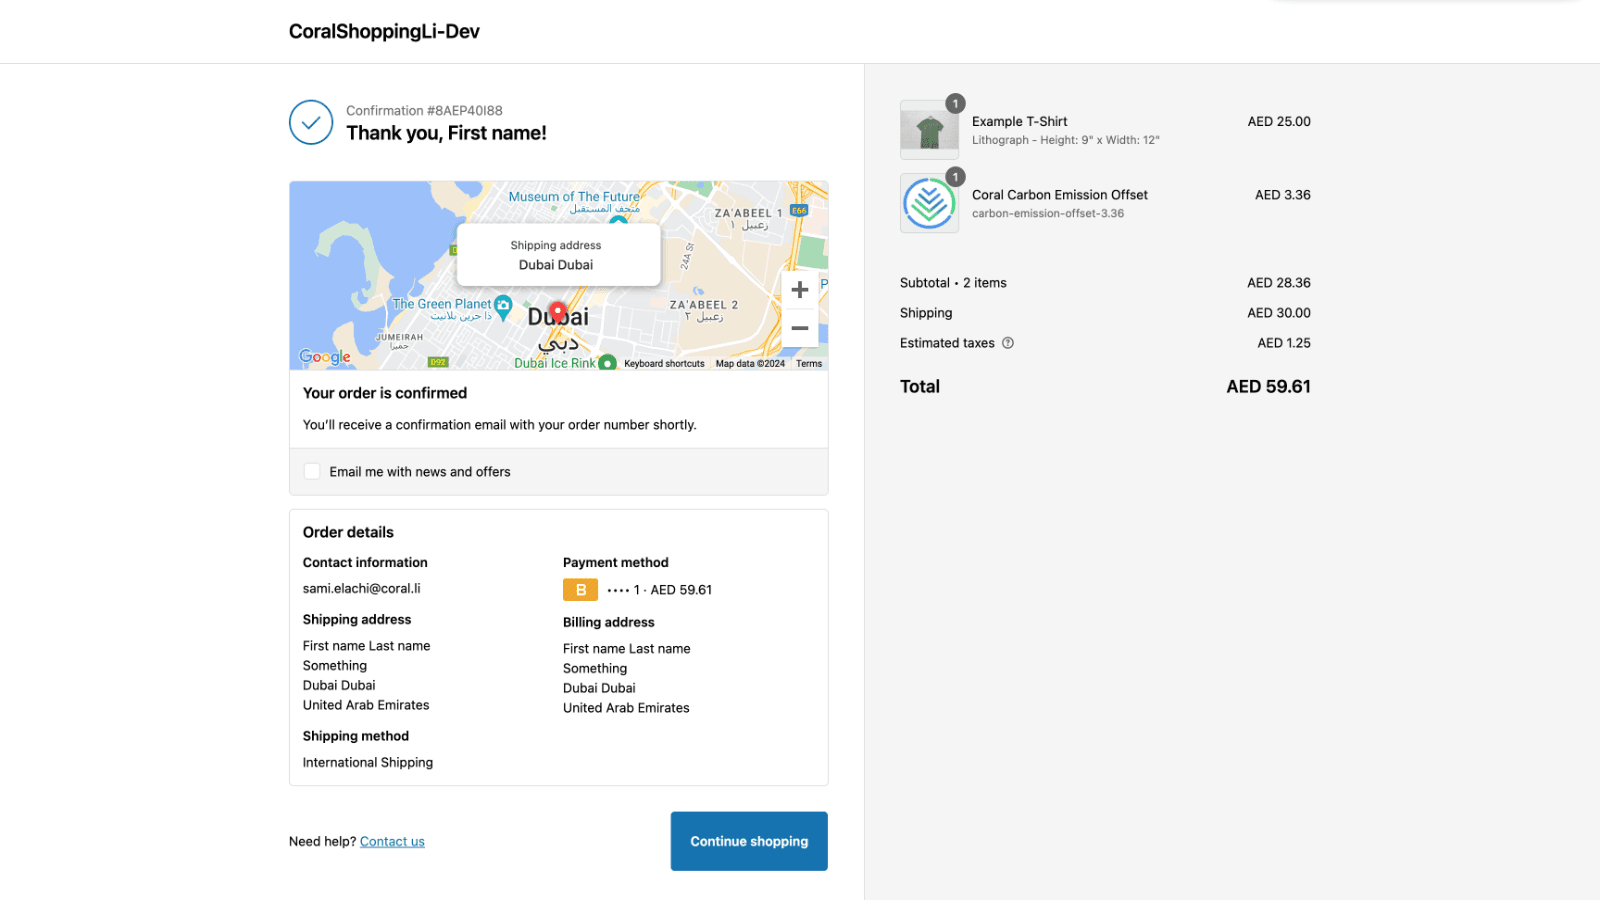The height and width of the screenshot is (900, 1600).
Task: Click the orange B payment card icon
Action: click(580, 590)
